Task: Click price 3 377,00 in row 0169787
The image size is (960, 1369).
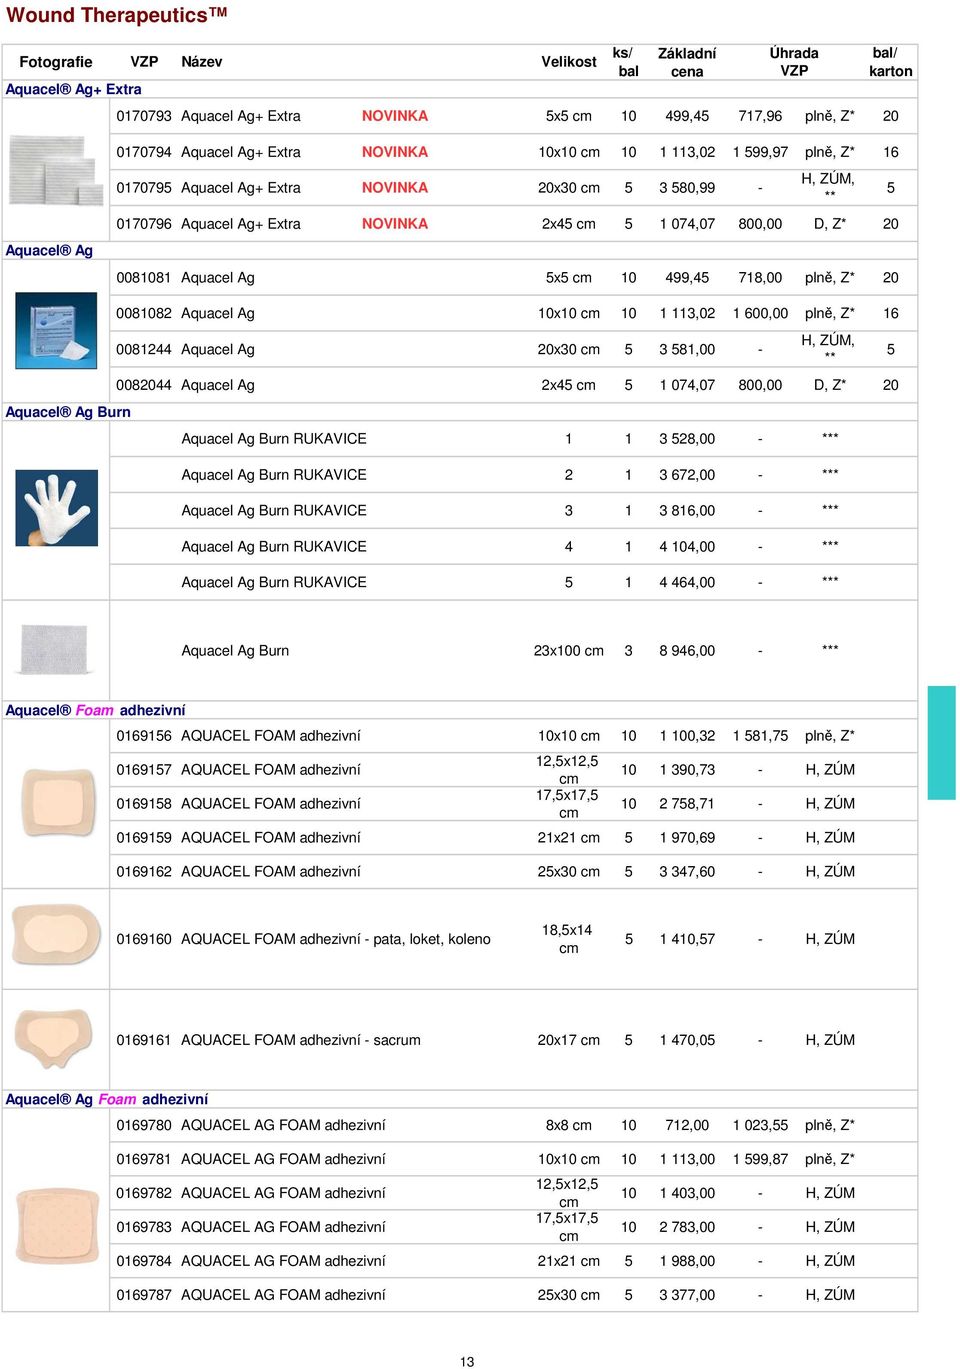Action: 687,1295
